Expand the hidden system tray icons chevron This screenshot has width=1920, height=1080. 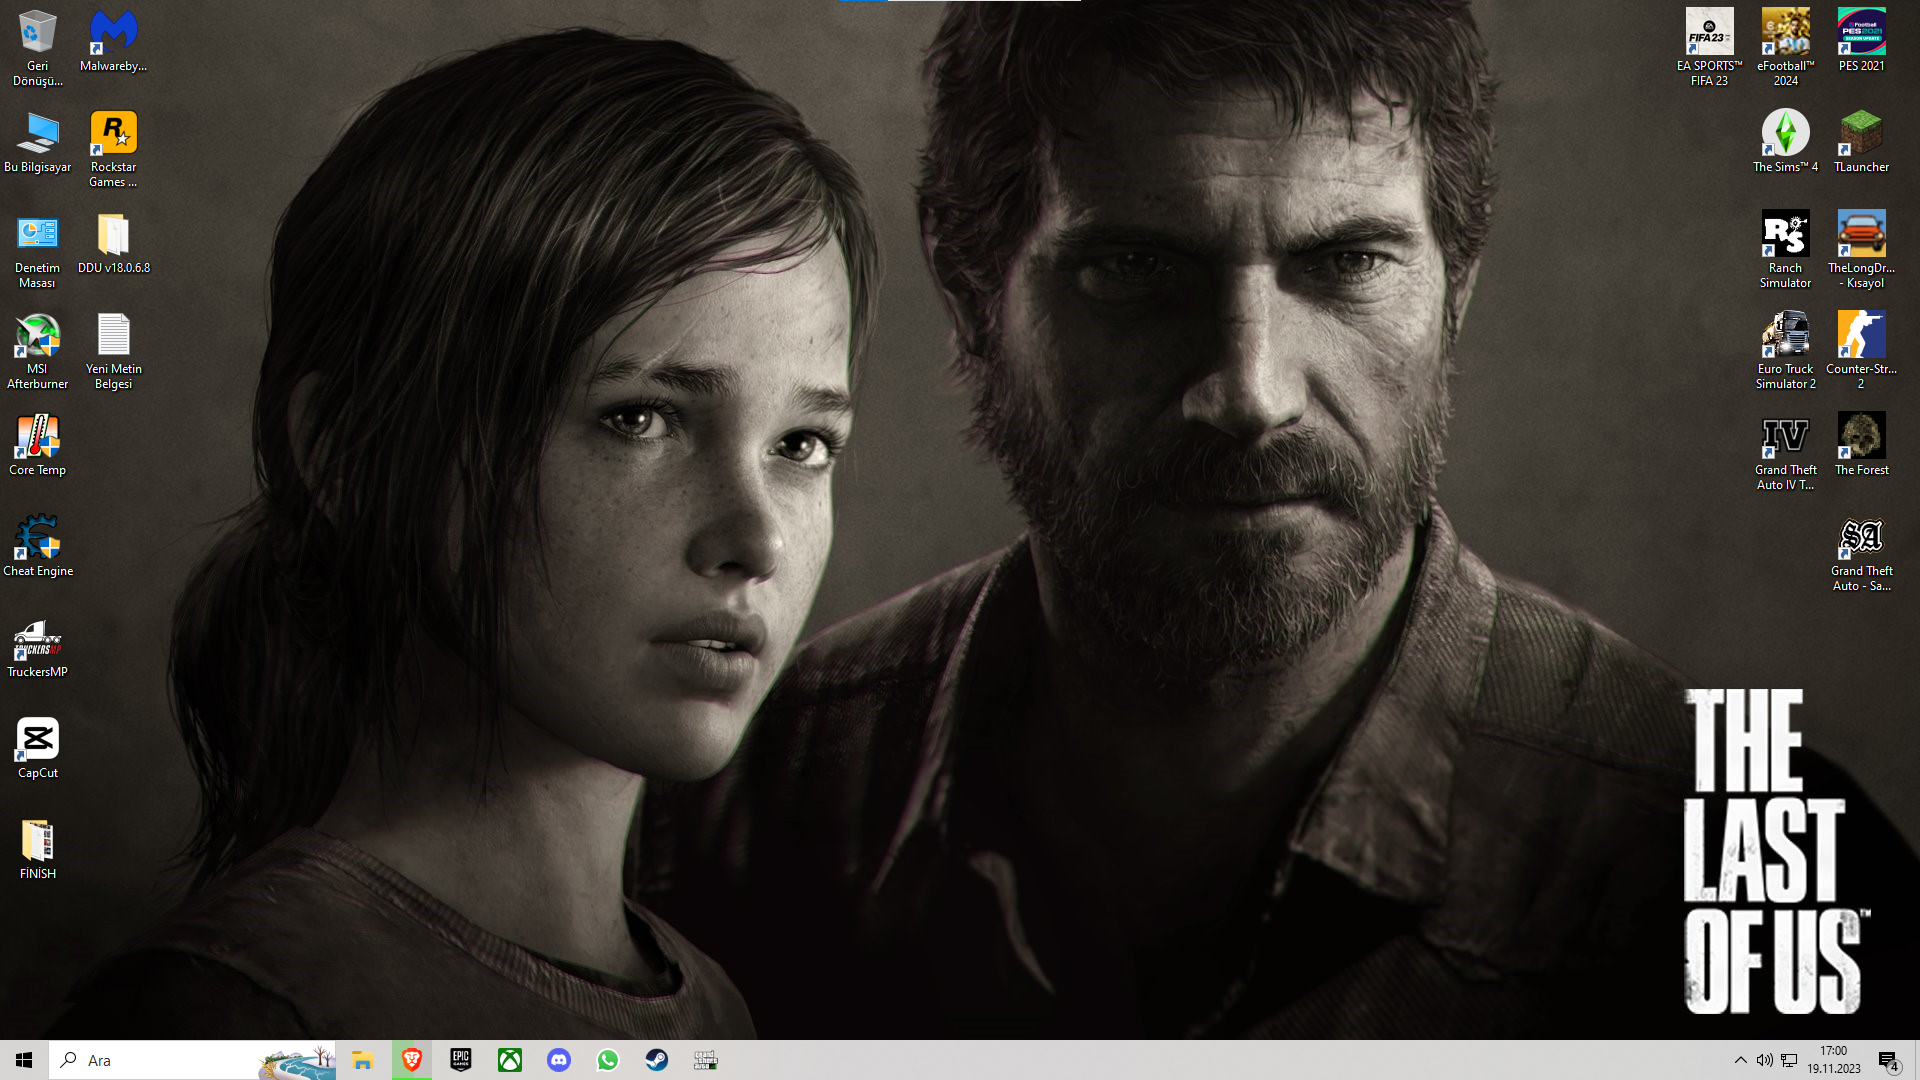coord(1740,1060)
